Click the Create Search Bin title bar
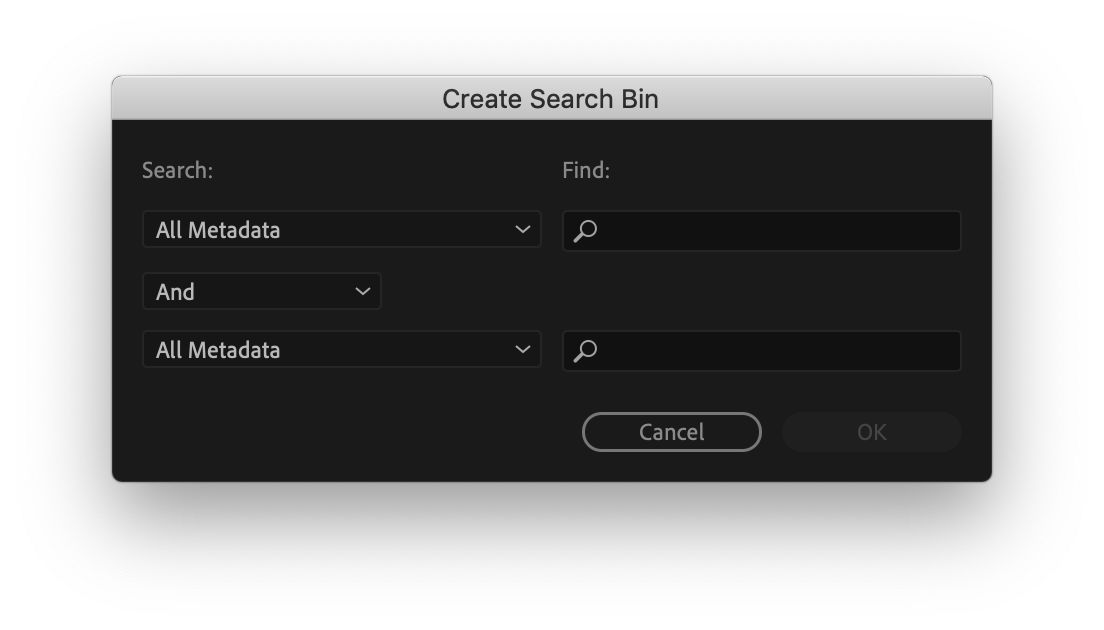The height and width of the screenshot is (630, 1104). 551,98
